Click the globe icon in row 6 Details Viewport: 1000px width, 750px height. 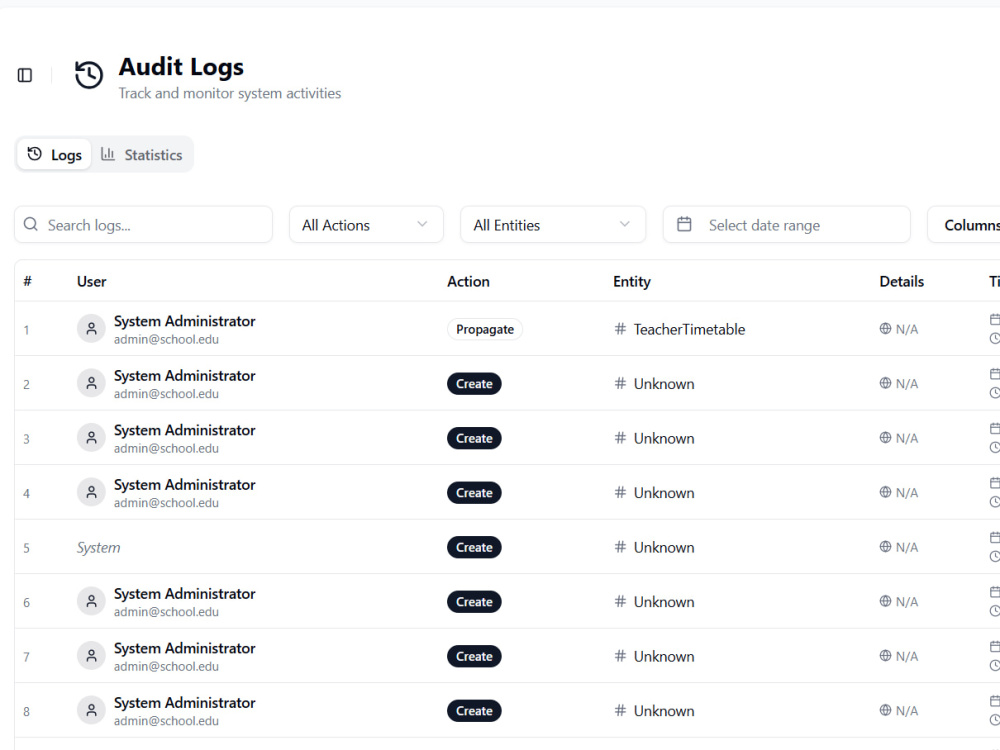pyautogui.click(x=885, y=601)
